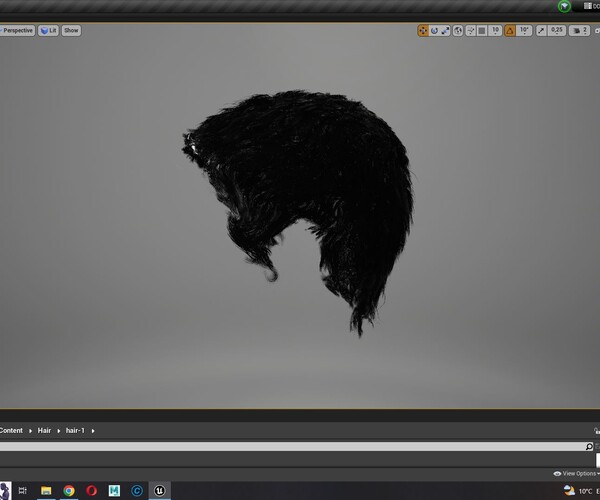
Task: Open Maya from the taskbar
Action: 114,490
